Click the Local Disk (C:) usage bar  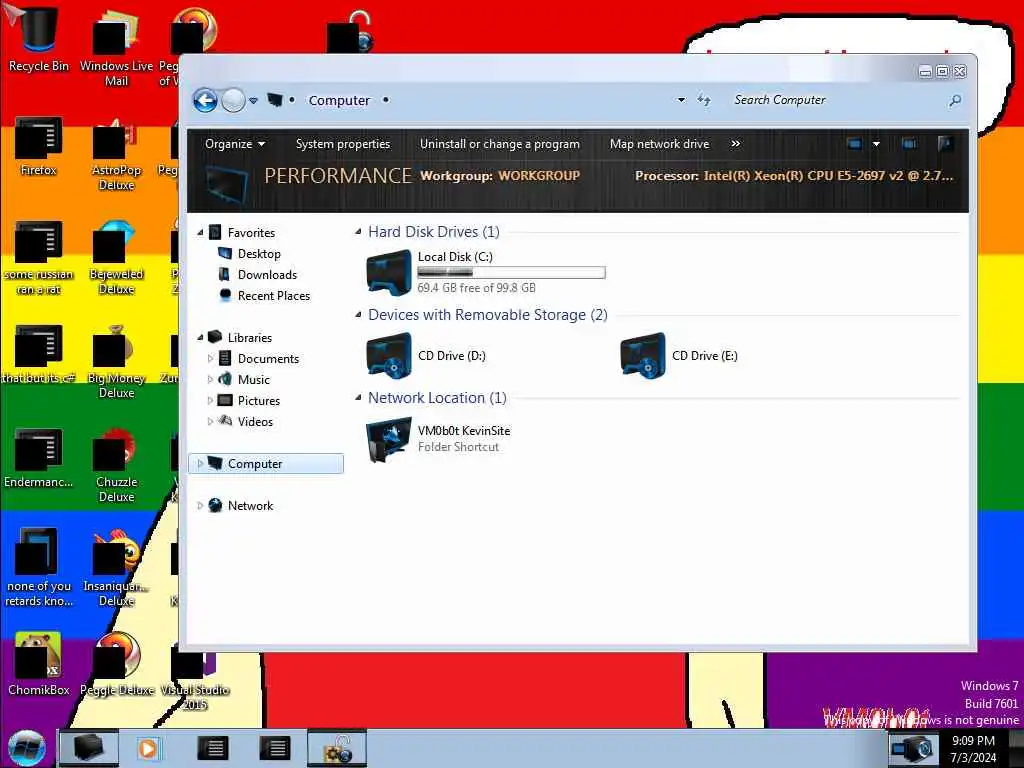point(511,272)
